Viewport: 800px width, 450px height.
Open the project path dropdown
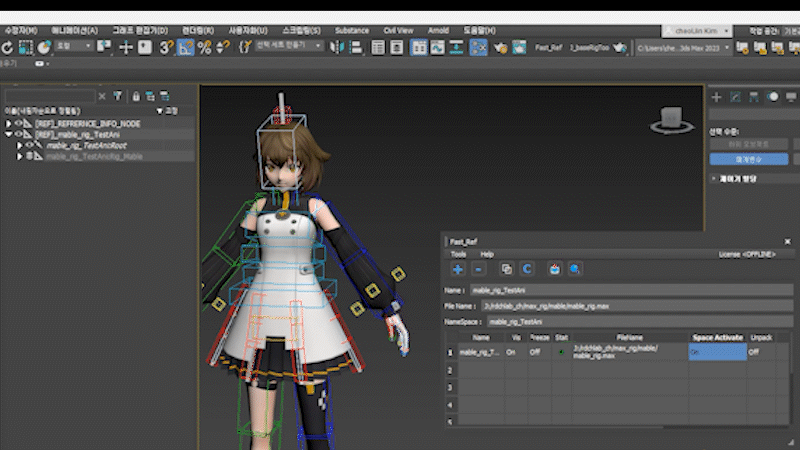pyautogui.click(x=725, y=47)
